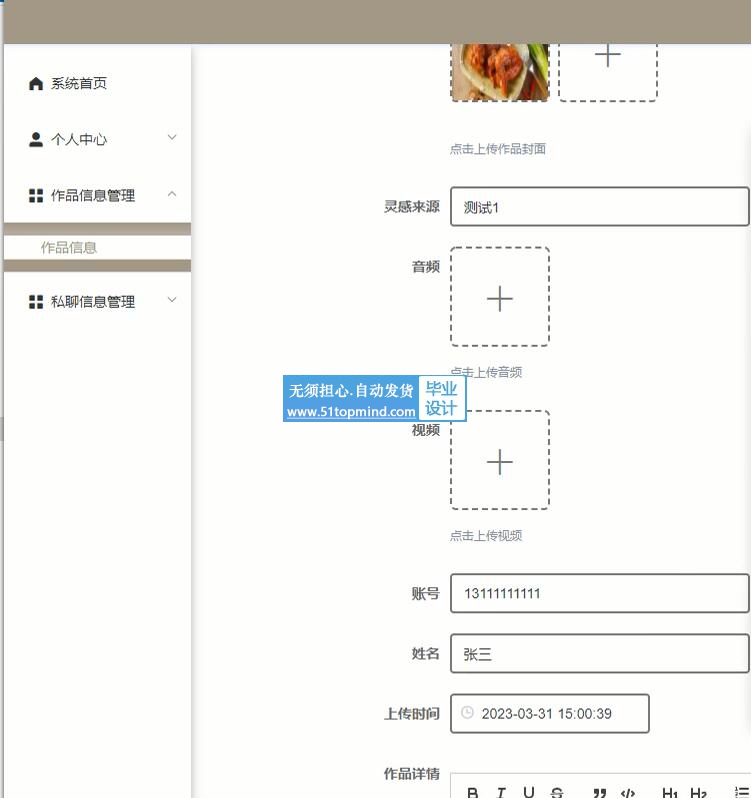This screenshot has width=751, height=798.
Task: Click the grid icon beside 作品信息管理
Action: 36,196
